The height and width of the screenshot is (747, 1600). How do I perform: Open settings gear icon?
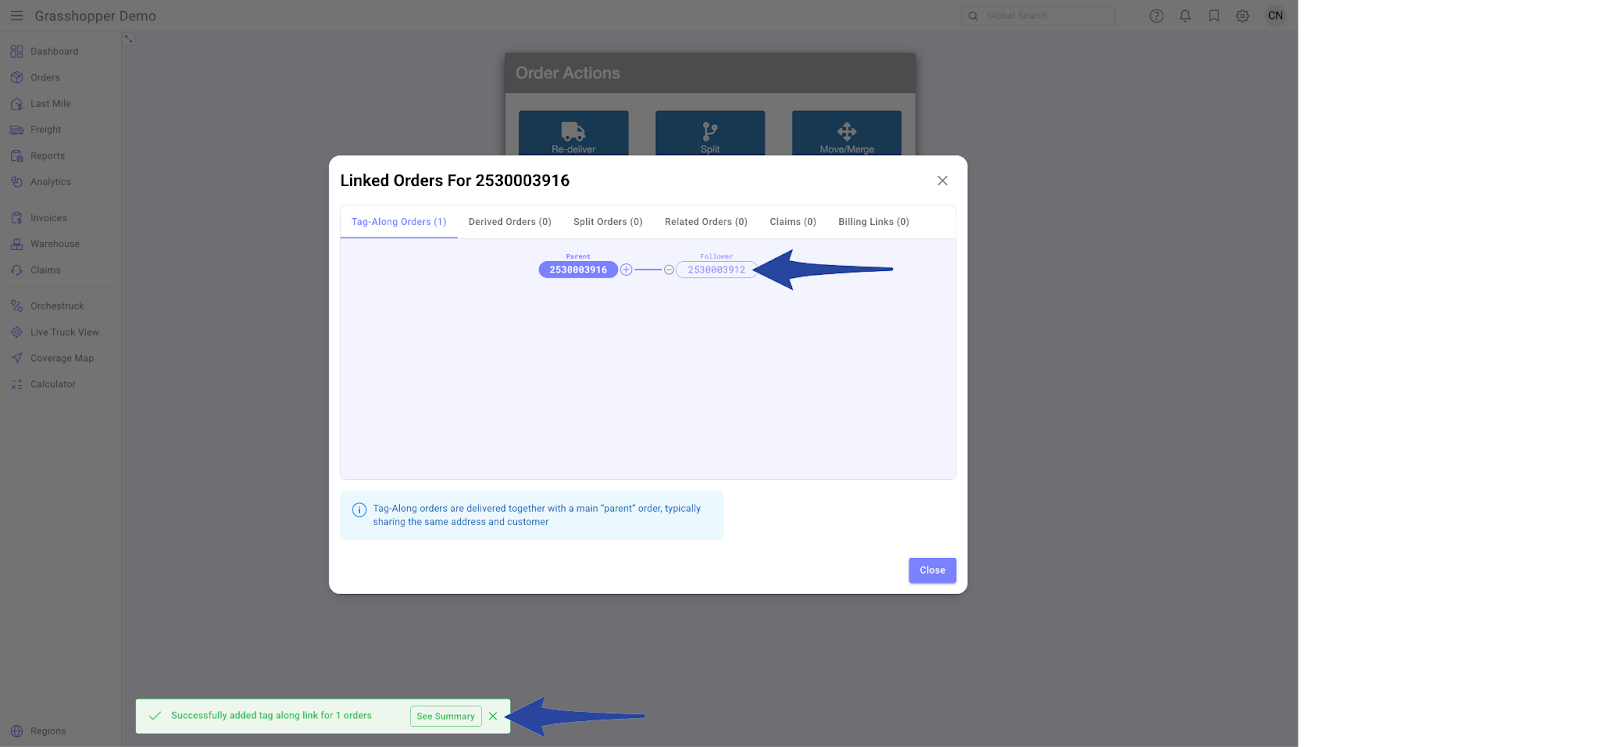1242,16
